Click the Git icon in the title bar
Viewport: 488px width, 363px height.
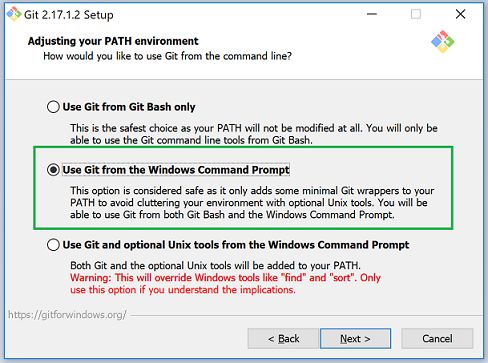14,14
